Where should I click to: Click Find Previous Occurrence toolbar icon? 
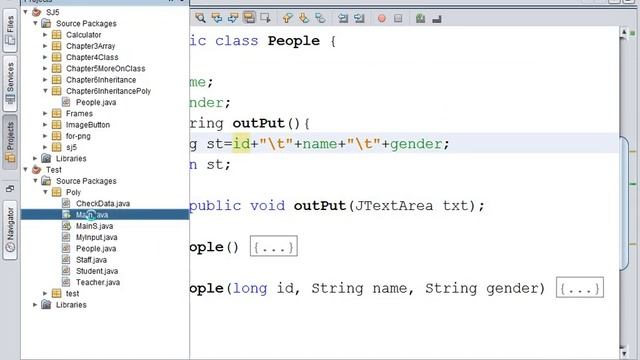tap(216, 18)
